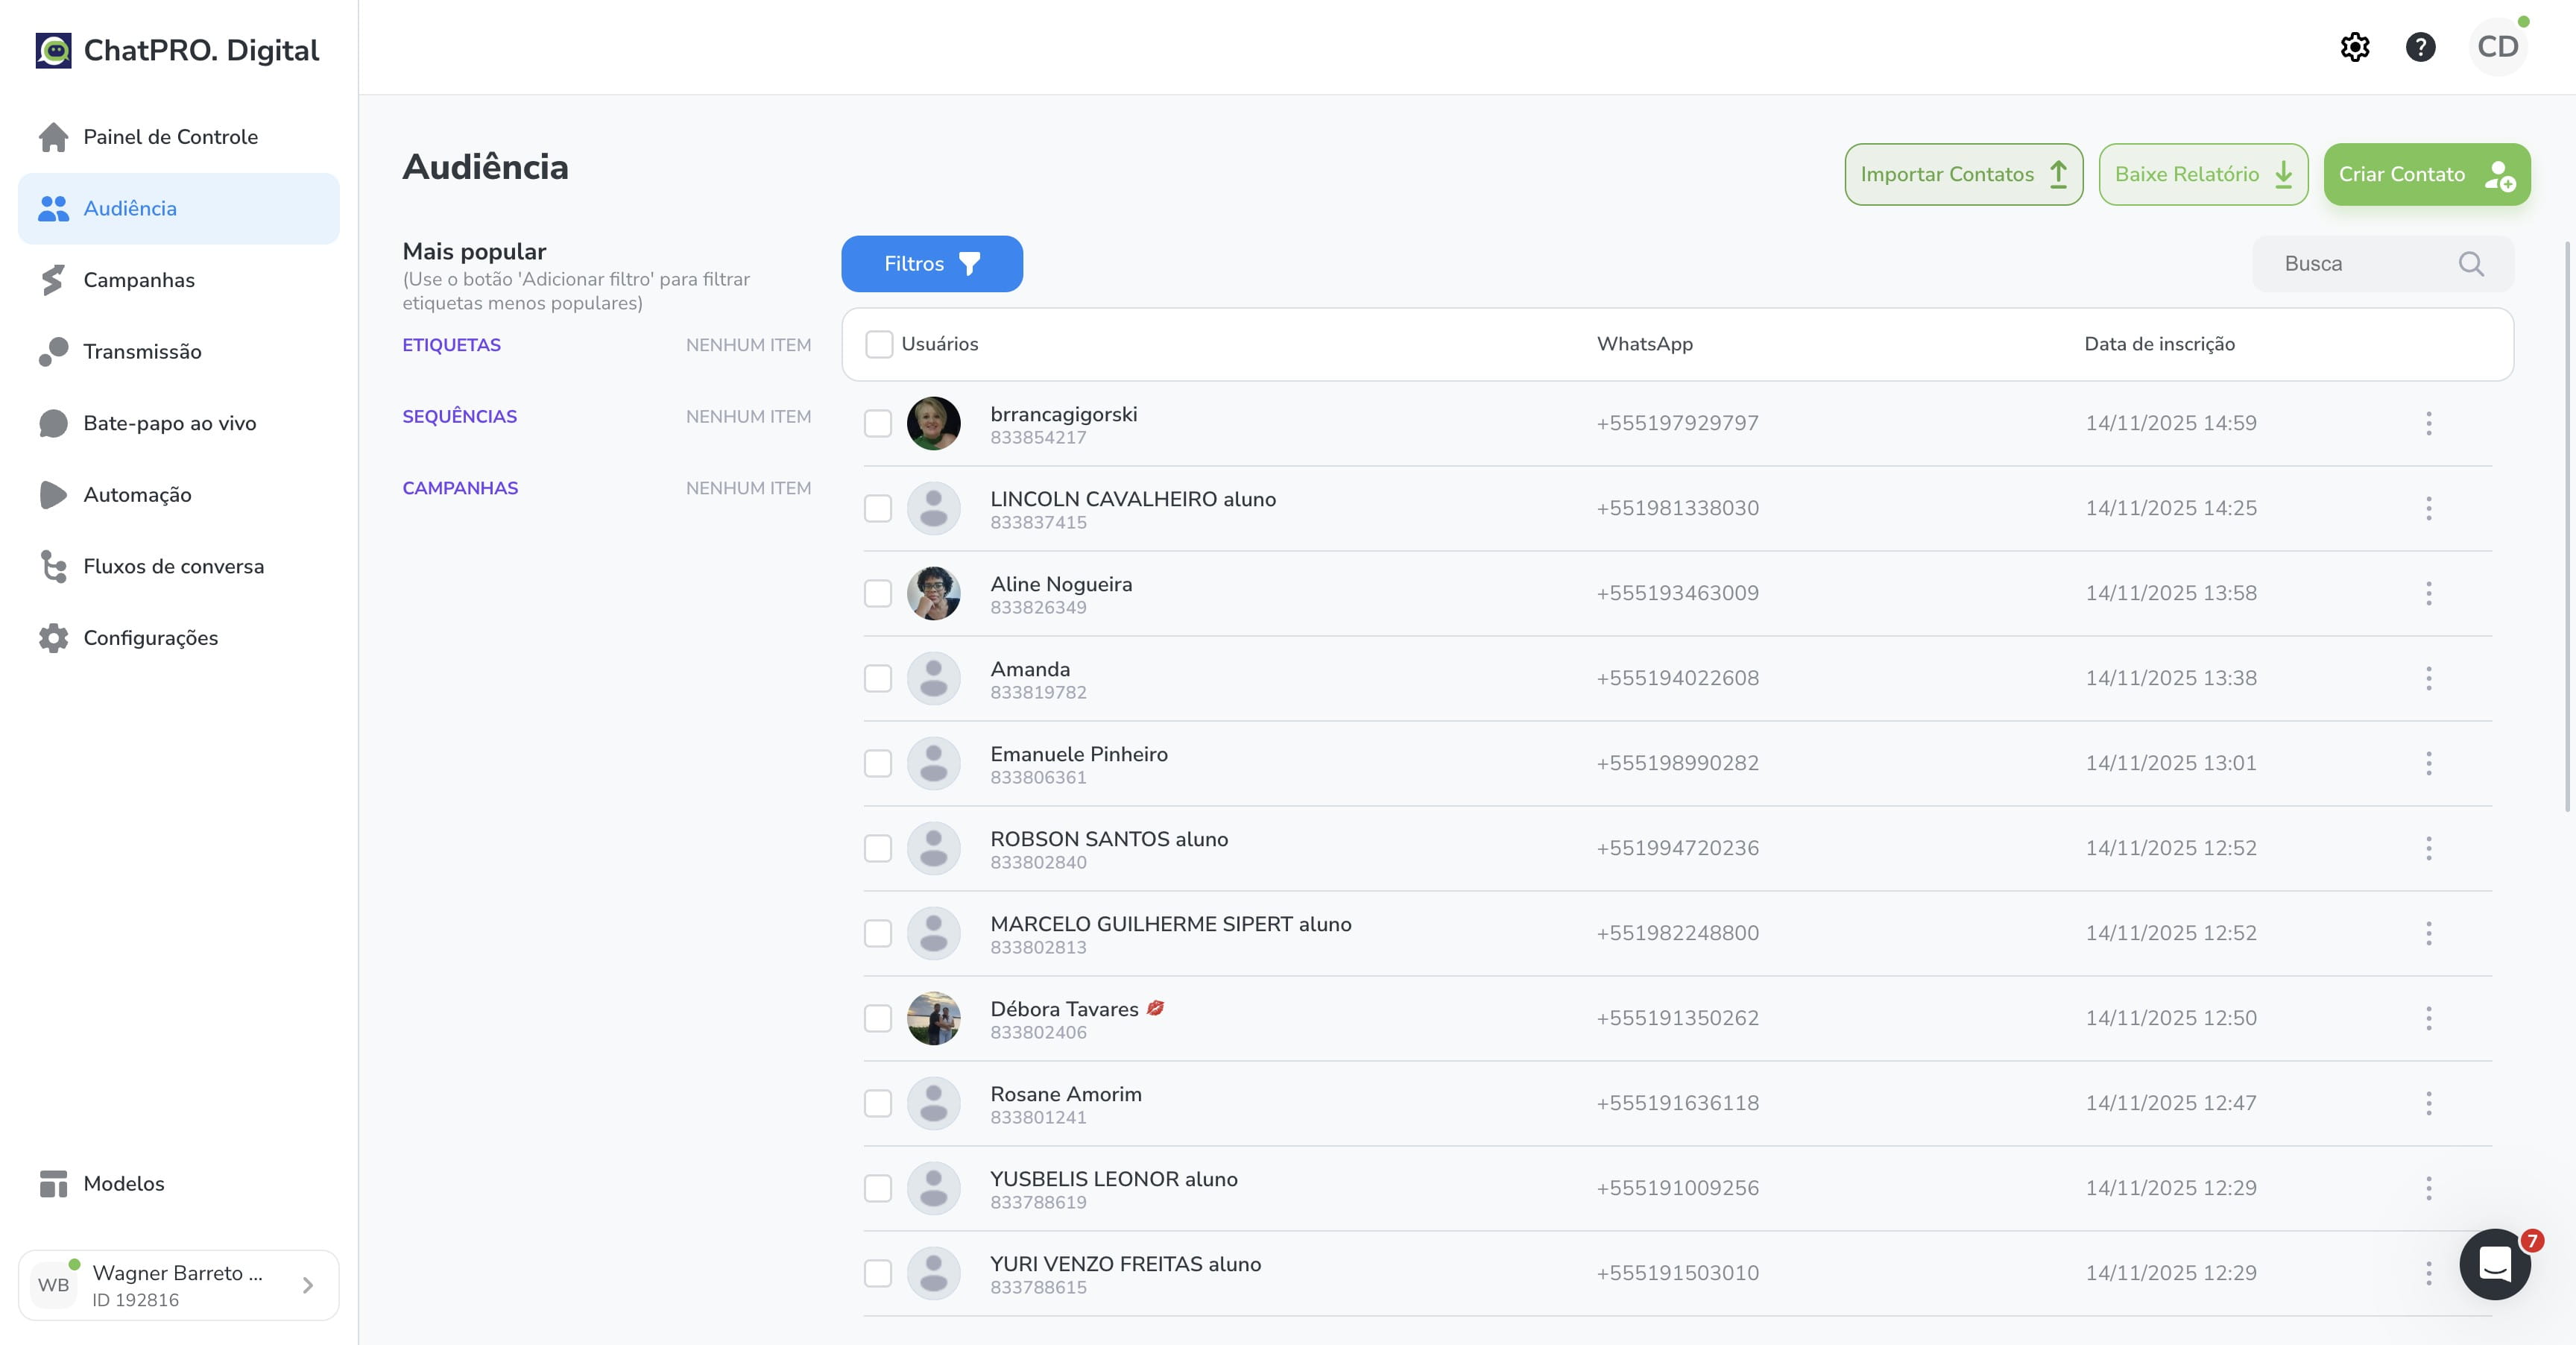Open row options for Débora Tavares
2576x1345 pixels.
[x=2428, y=1018]
